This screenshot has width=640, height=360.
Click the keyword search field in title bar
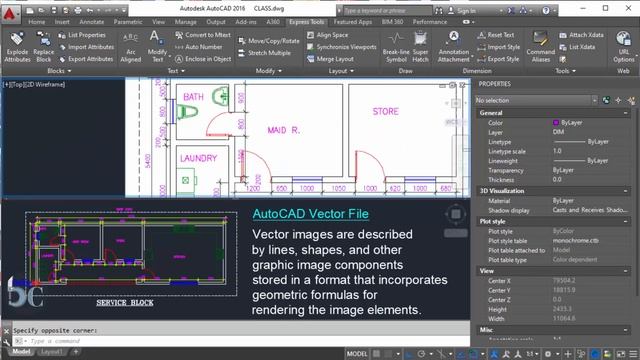[387, 11]
